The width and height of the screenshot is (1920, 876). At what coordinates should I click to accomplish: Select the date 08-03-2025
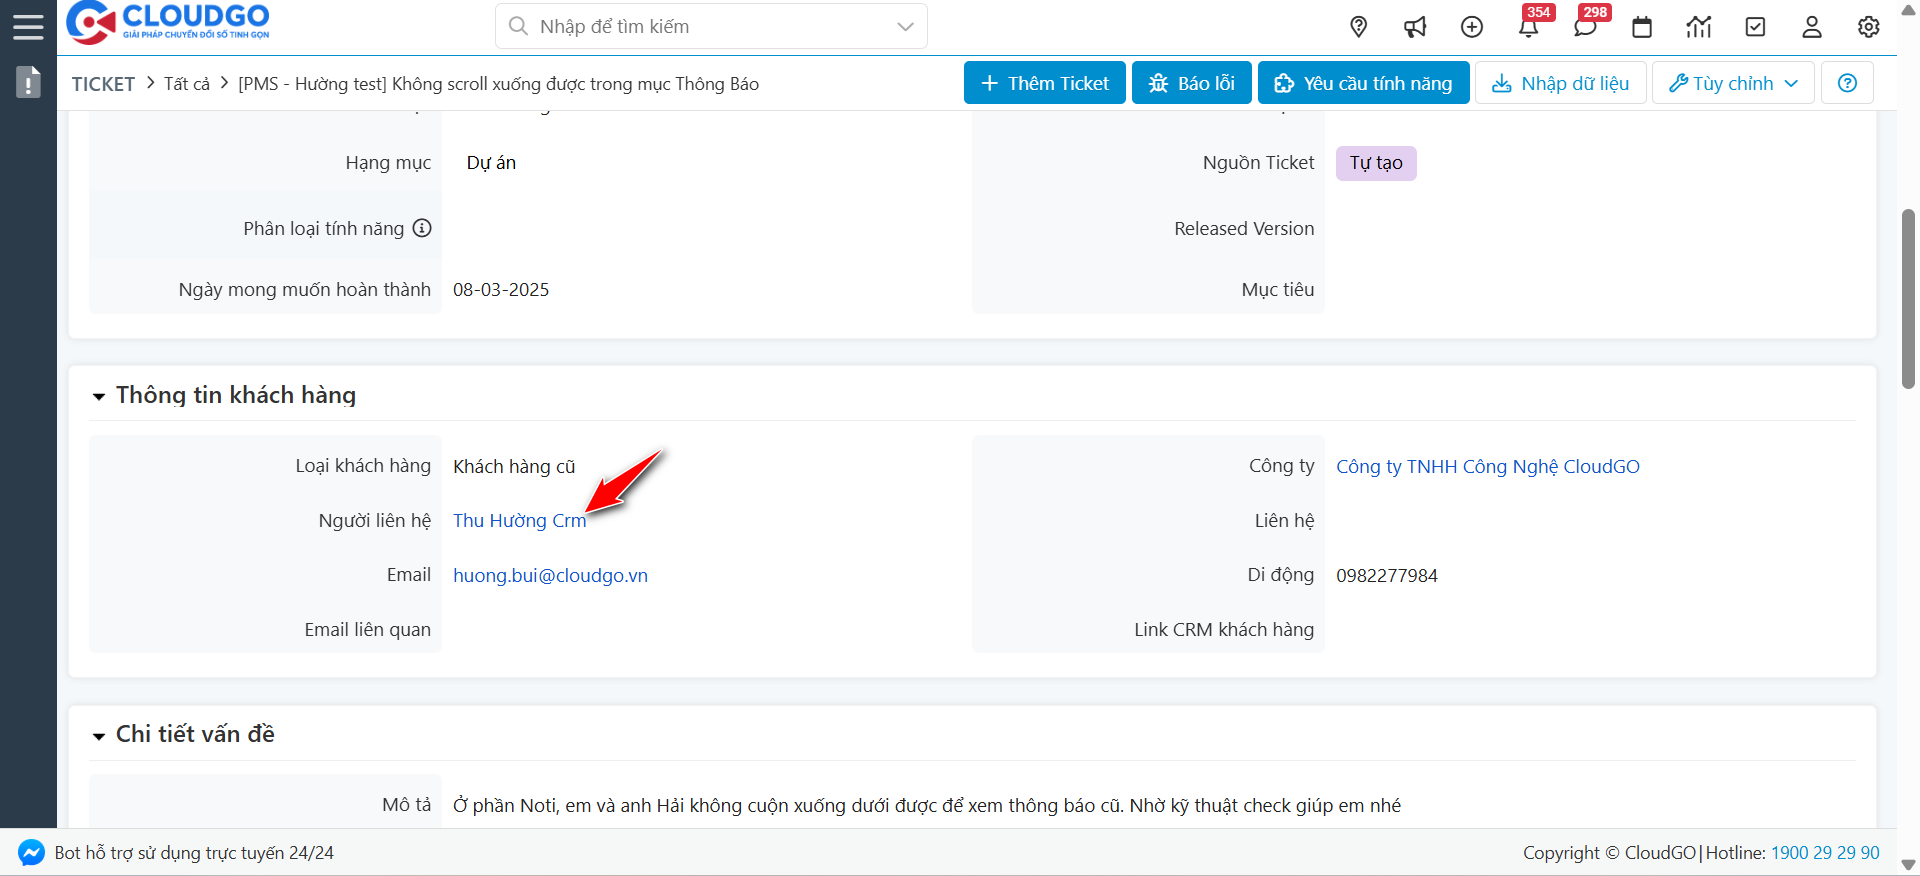(501, 290)
